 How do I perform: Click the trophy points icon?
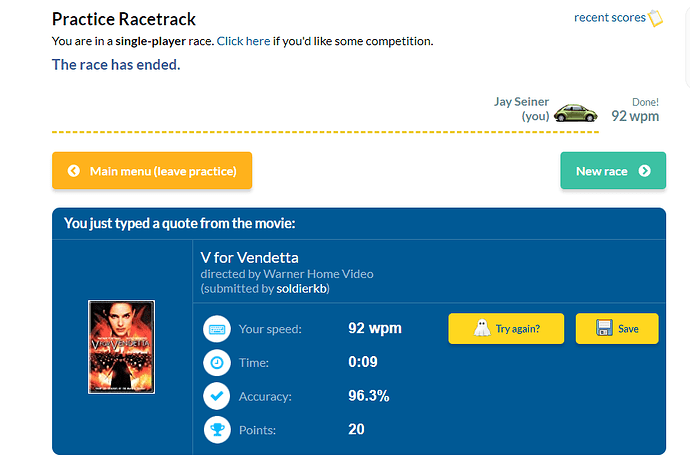[x=217, y=429]
